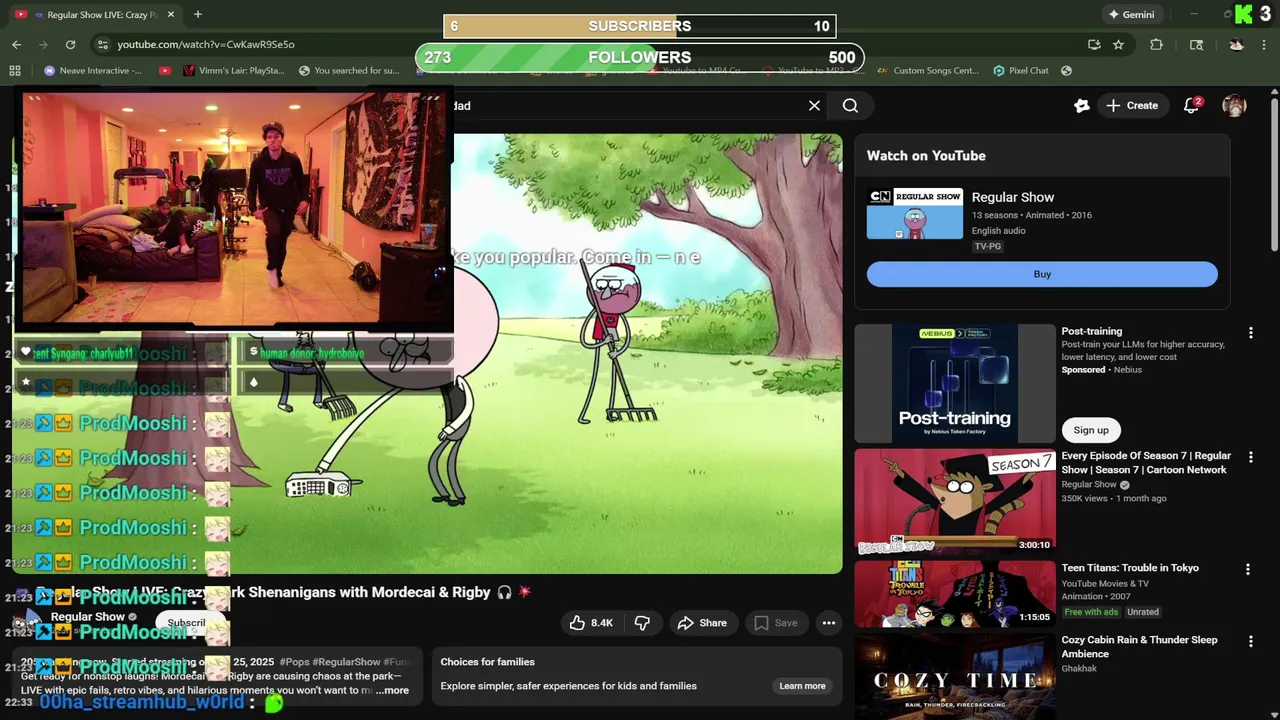Open the #RegularShow hashtag link

[346, 662]
